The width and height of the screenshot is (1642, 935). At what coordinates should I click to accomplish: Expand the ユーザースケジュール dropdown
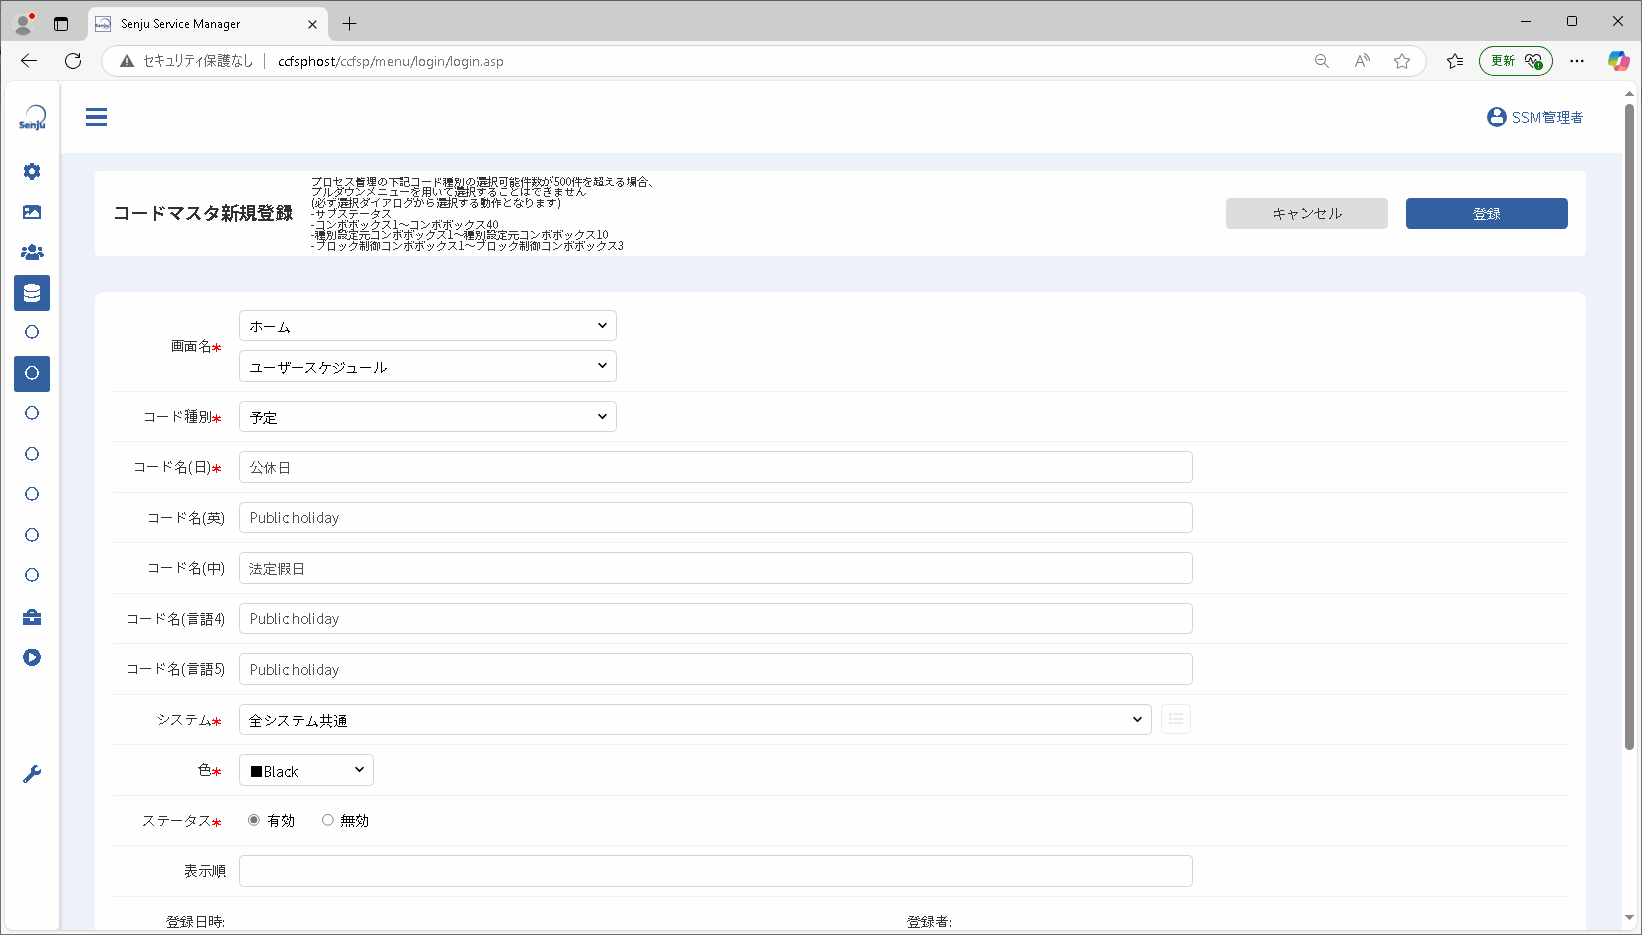[428, 366]
